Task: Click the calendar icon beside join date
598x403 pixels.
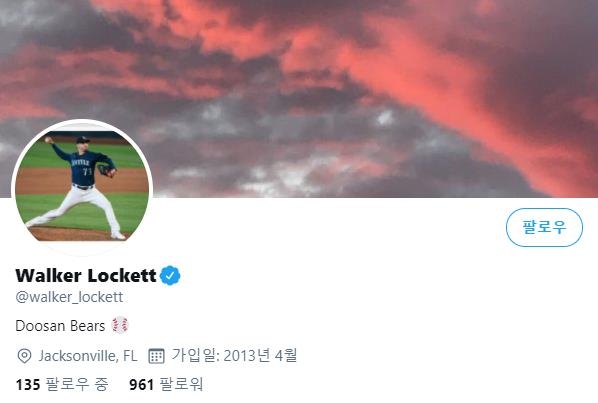Action: pyautogui.click(x=156, y=356)
